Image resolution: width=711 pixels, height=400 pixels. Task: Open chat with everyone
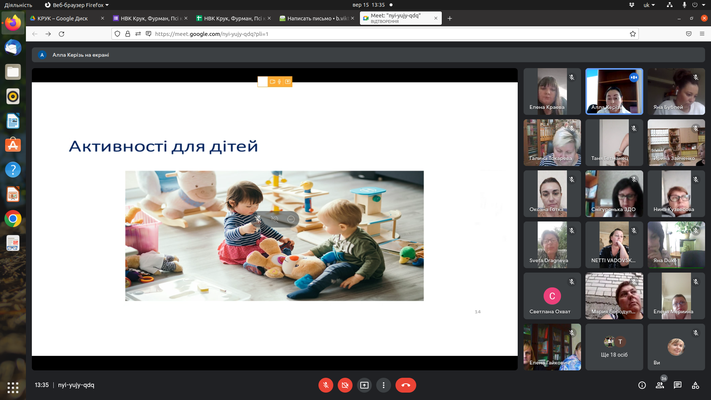coord(678,385)
